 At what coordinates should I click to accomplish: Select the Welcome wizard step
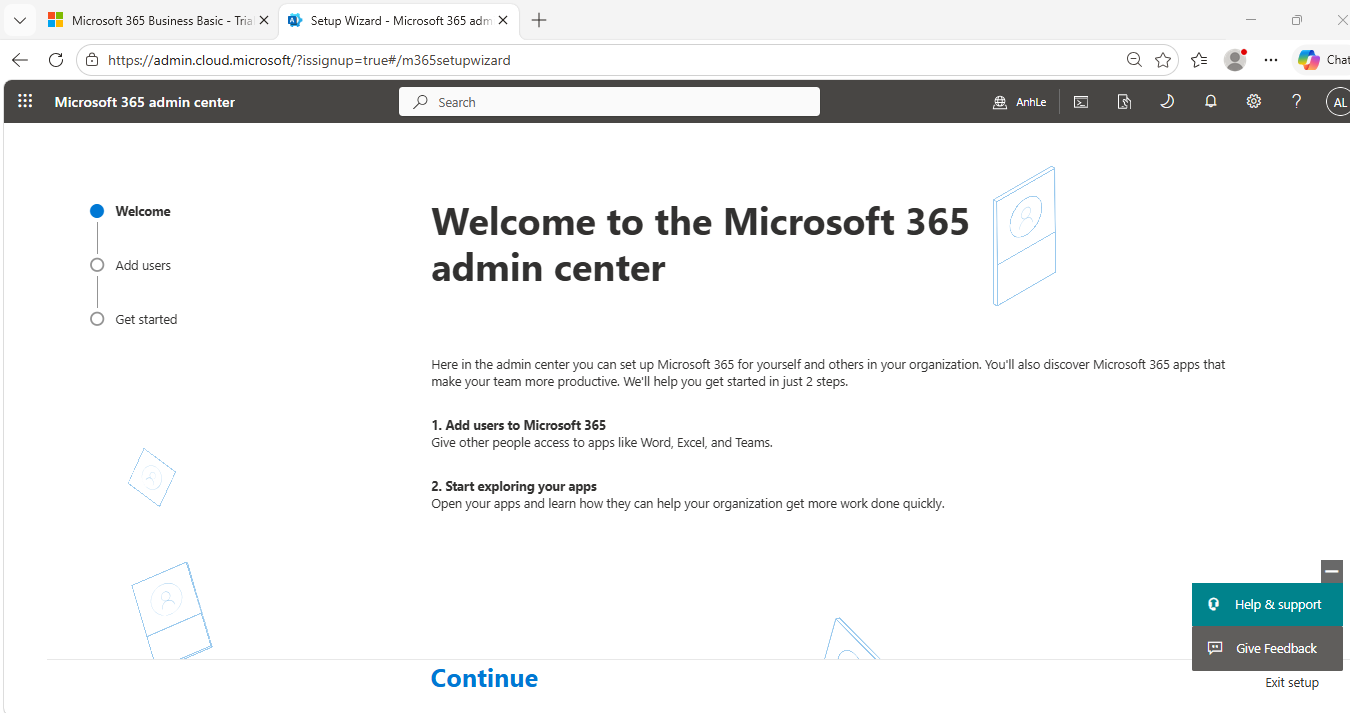pyautogui.click(x=131, y=211)
